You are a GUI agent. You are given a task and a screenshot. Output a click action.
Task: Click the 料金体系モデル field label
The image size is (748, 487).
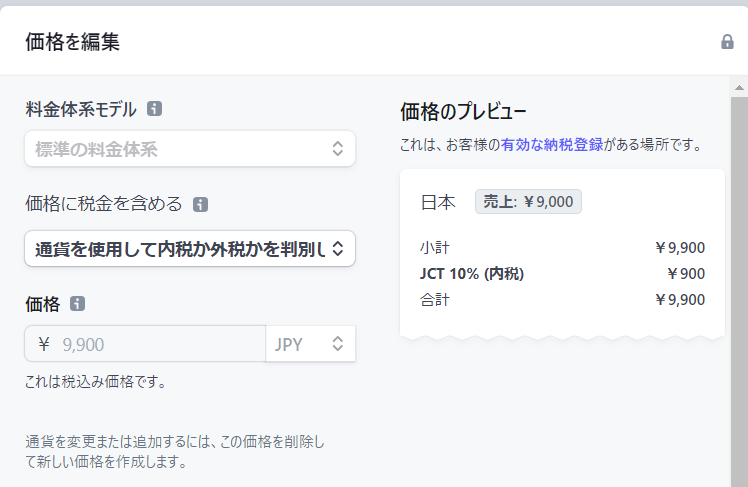pos(81,109)
